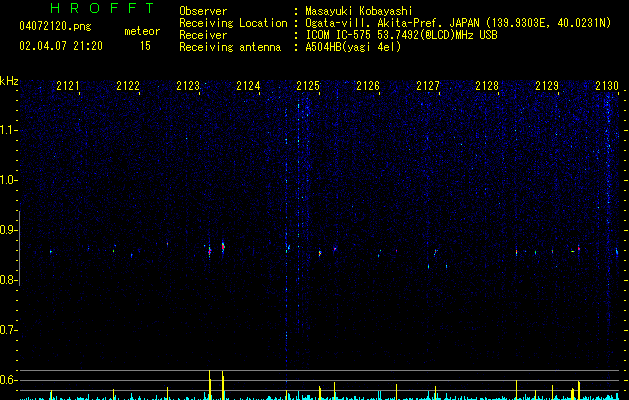The image size is (629, 400).
Task: Click the Receiving Location label
Action: pos(233,23)
